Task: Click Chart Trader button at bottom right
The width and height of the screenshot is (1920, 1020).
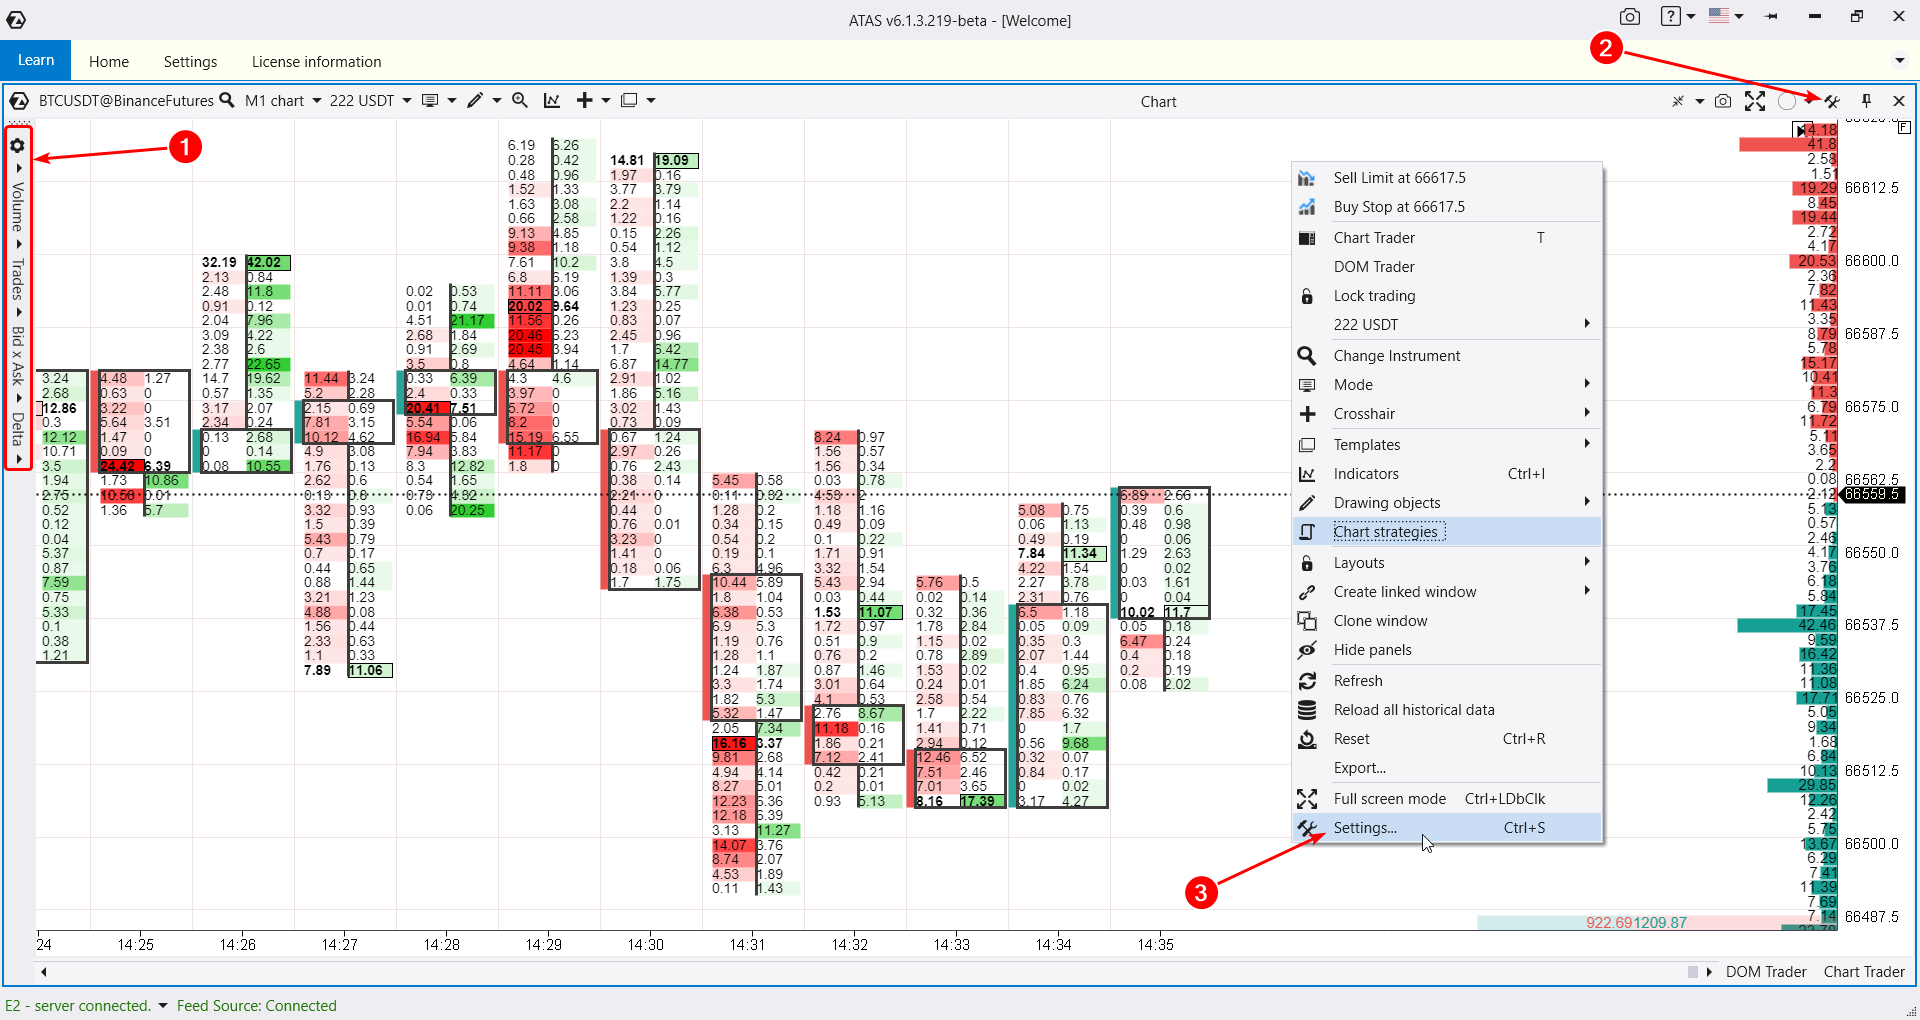Action: click(x=1864, y=972)
